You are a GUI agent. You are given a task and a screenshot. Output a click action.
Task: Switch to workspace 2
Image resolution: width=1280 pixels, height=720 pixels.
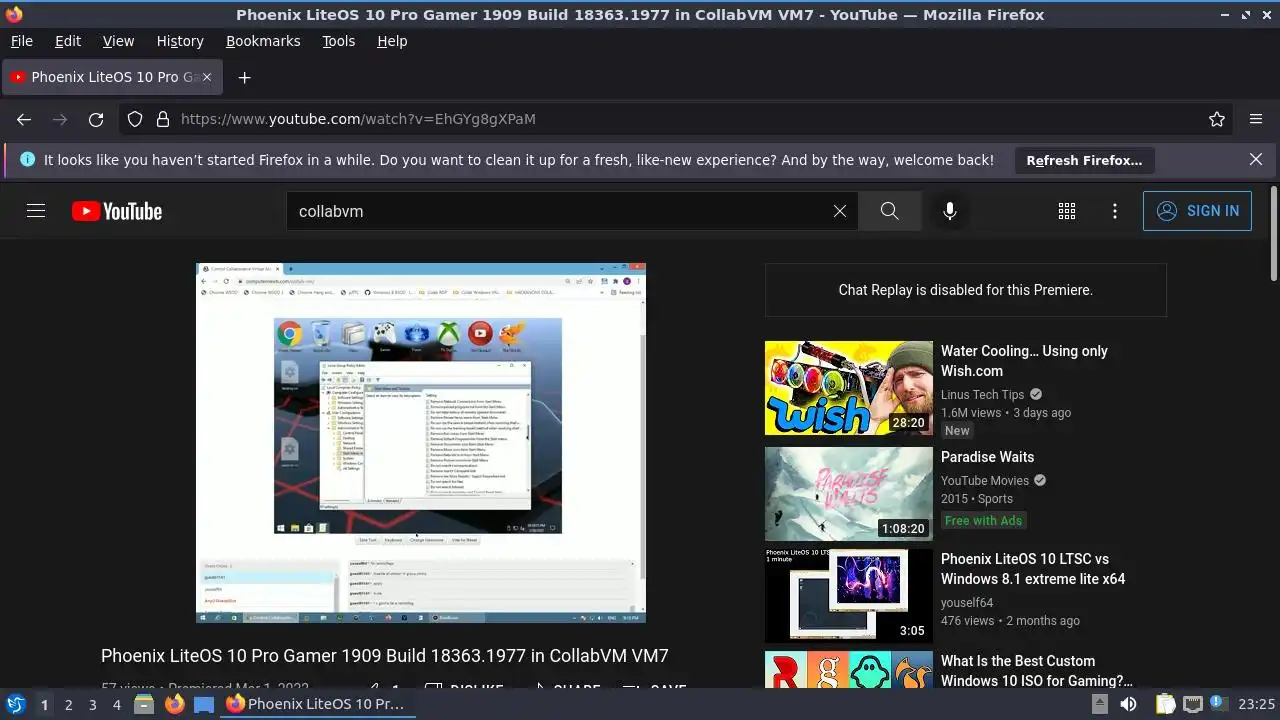tap(68, 705)
